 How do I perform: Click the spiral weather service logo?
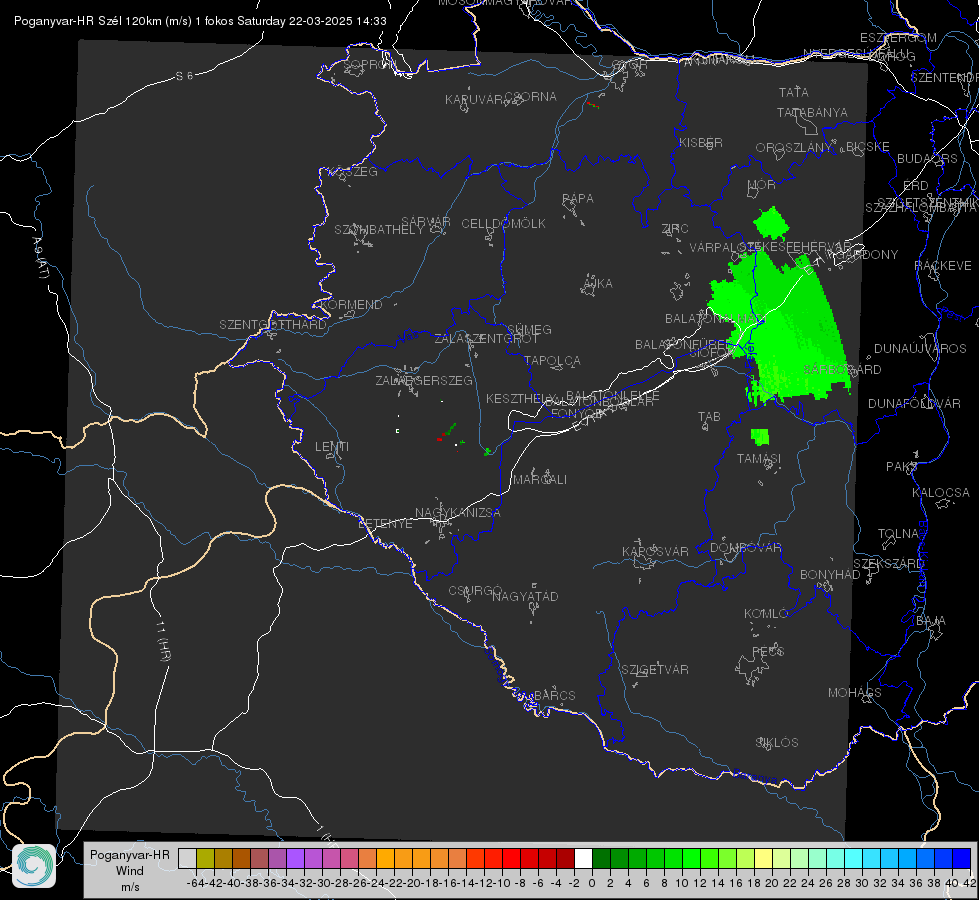pyautogui.click(x=34, y=866)
